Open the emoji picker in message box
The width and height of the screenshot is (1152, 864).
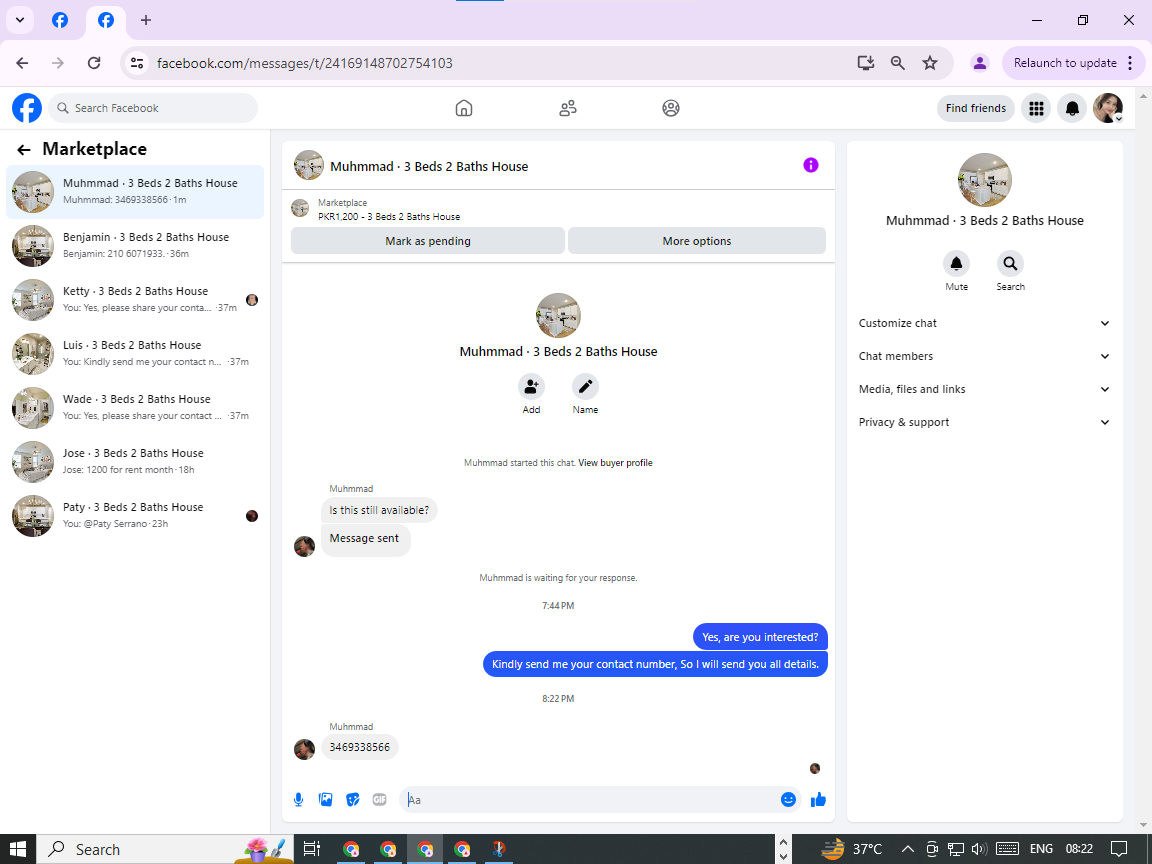point(788,799)
